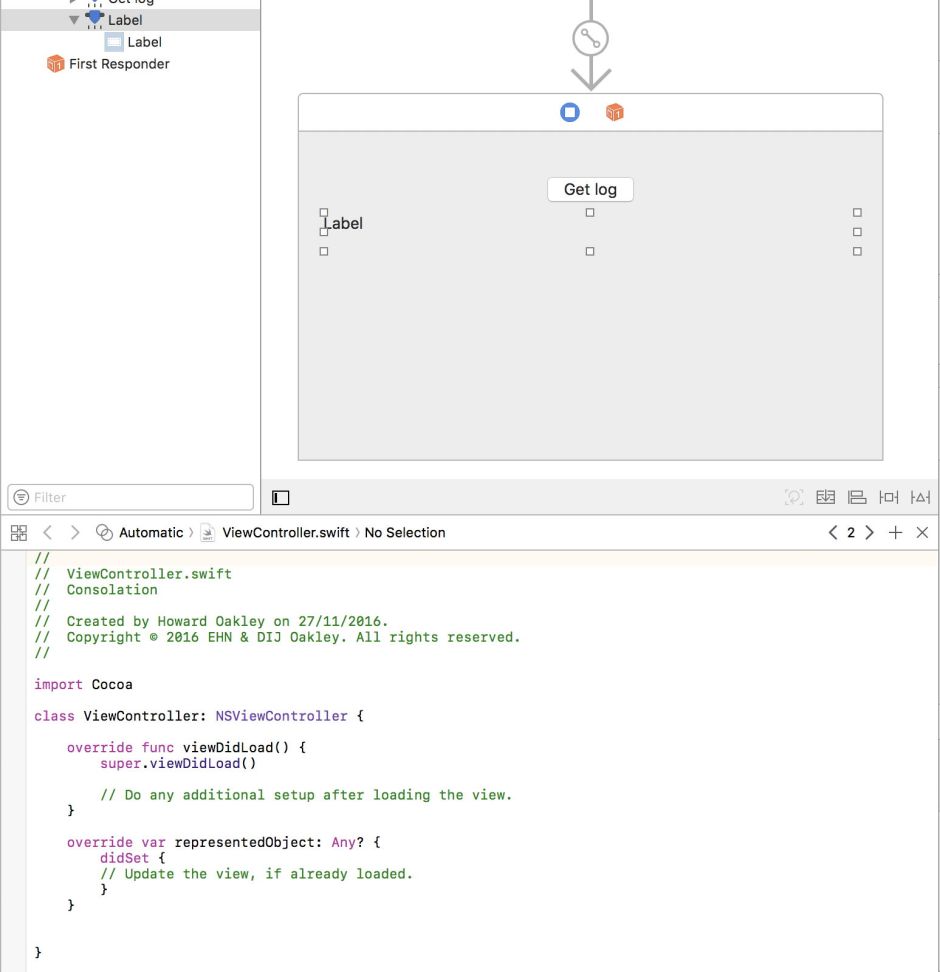Screen dimensions: 940x972
Task: Open the related items grid in the jump bar
Action: [18, 532]
